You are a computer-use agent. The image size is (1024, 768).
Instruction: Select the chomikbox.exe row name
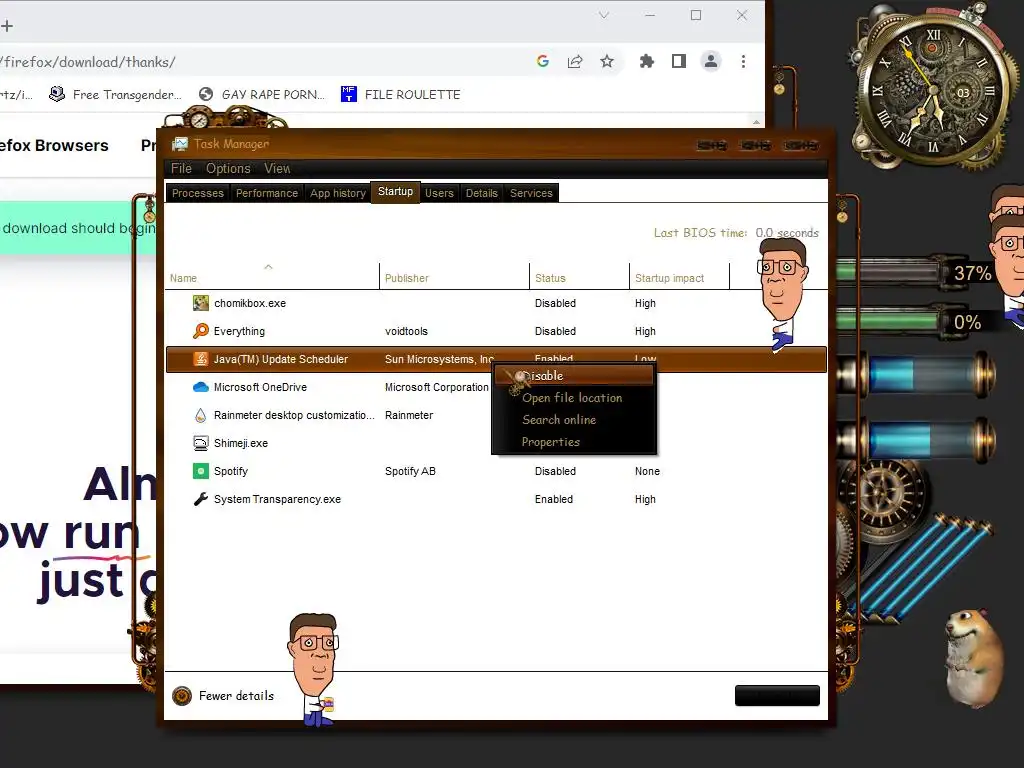tap(249, 303)
